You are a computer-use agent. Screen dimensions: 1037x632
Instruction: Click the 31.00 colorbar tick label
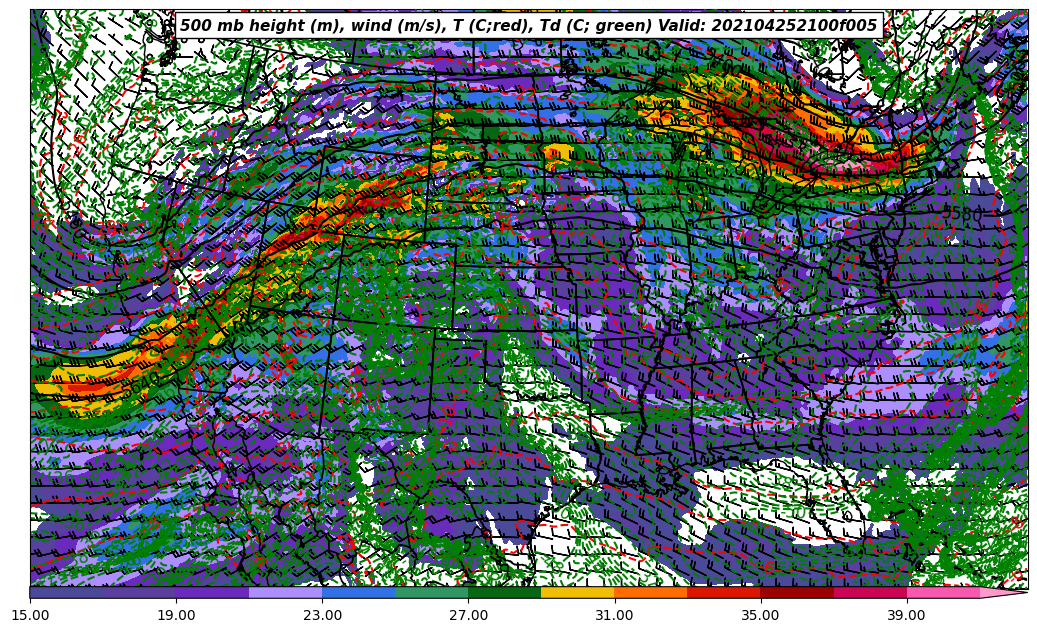pyautogui.click(x=614, y=616)
